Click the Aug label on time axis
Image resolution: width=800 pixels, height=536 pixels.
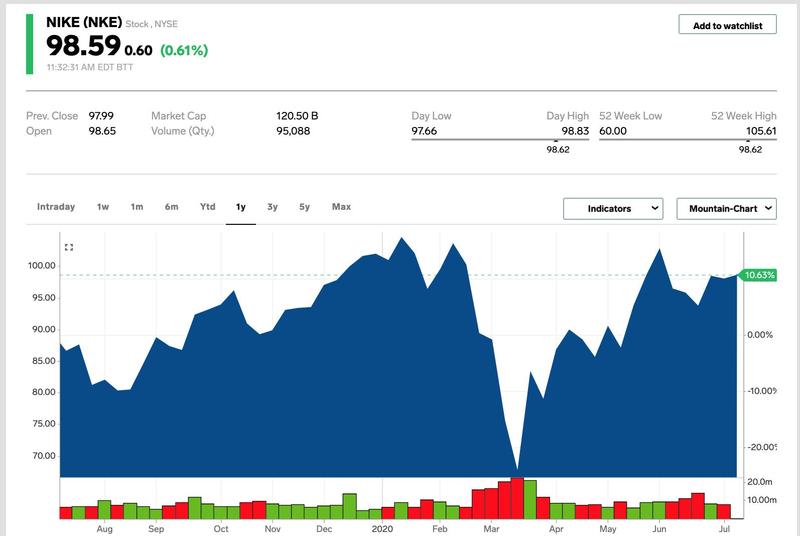[x=105, y=529]
